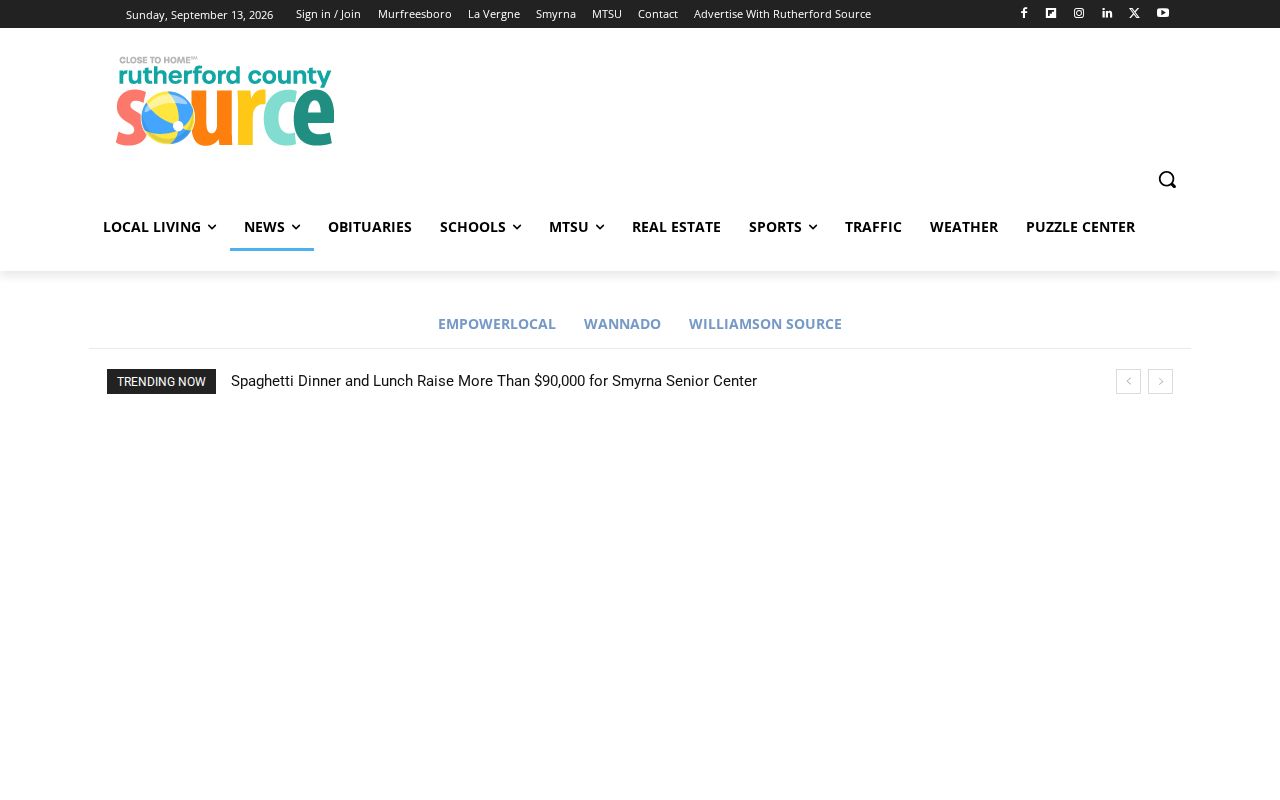
Task: Expand the Schools dropdown menu
Action: pyautogui.click(x=480, y=227)
